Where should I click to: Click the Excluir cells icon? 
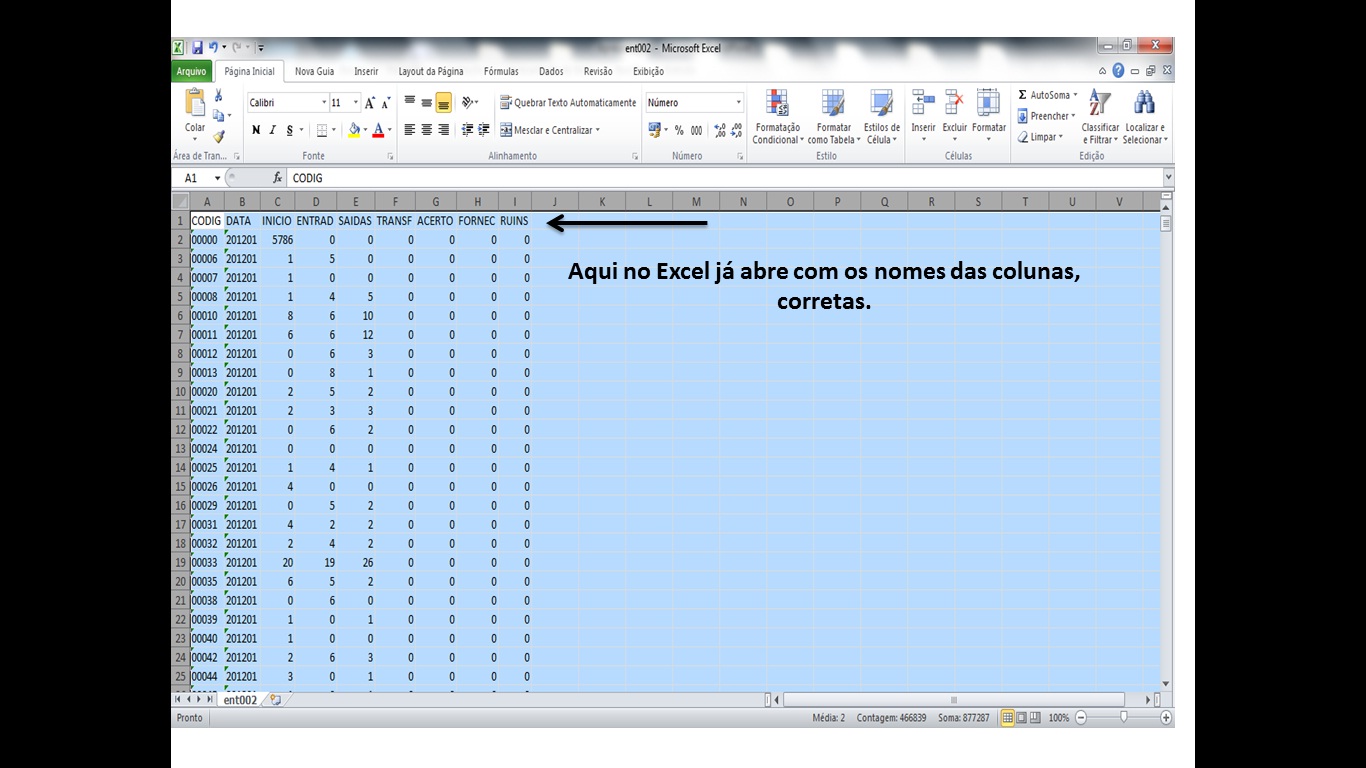(x=955, y=103)
